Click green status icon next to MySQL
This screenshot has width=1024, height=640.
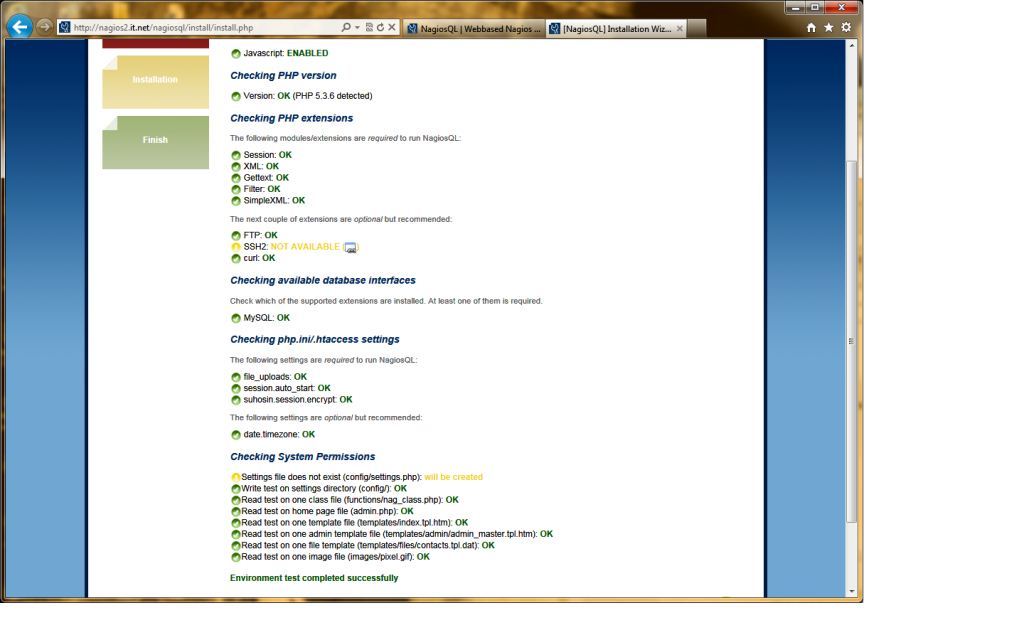(236, 318)
